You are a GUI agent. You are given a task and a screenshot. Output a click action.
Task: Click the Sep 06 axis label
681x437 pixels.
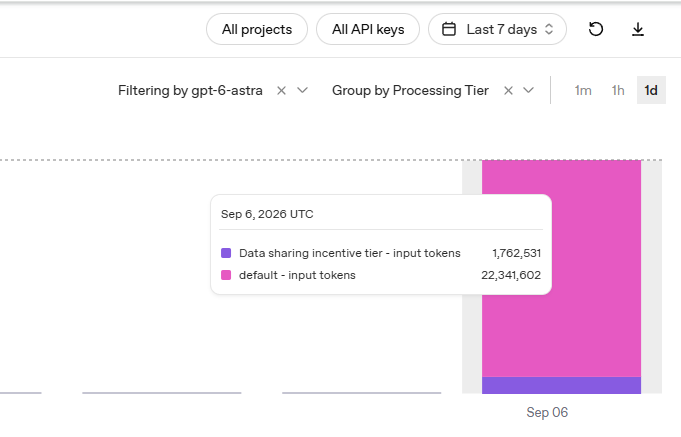547,412
